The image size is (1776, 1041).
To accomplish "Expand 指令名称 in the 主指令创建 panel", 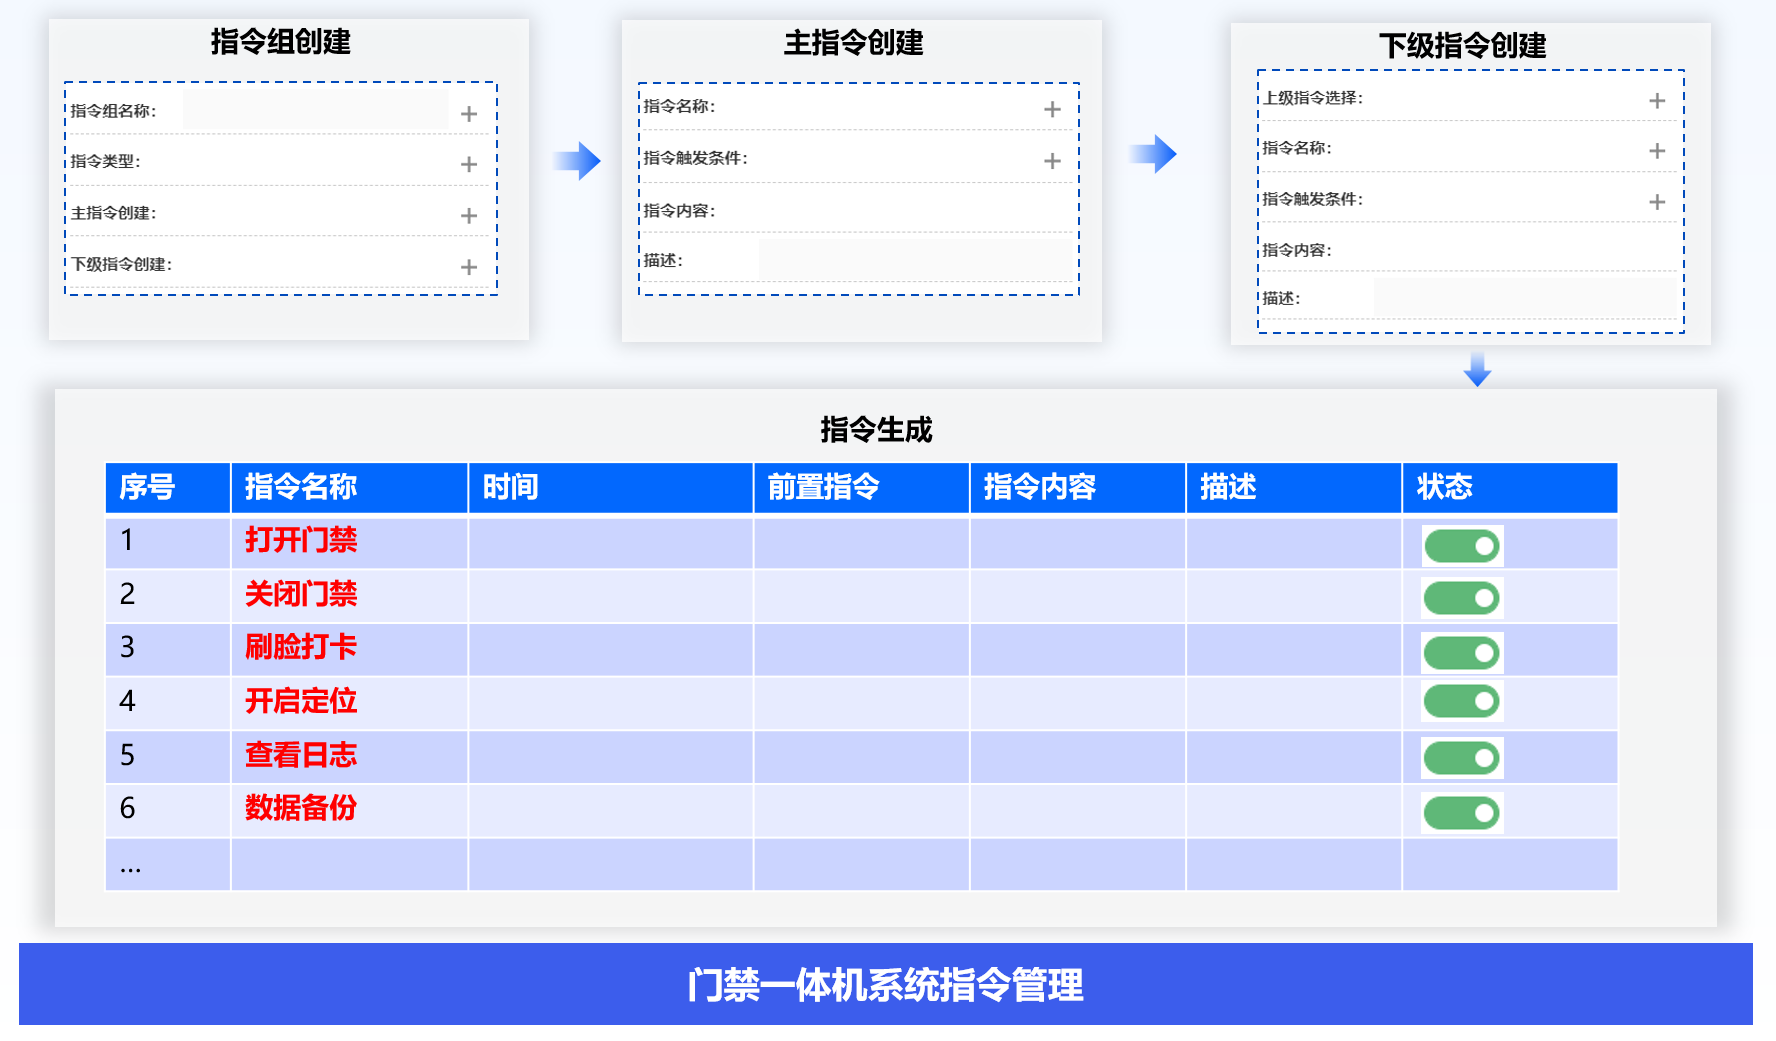I will tap(1052, 109).
